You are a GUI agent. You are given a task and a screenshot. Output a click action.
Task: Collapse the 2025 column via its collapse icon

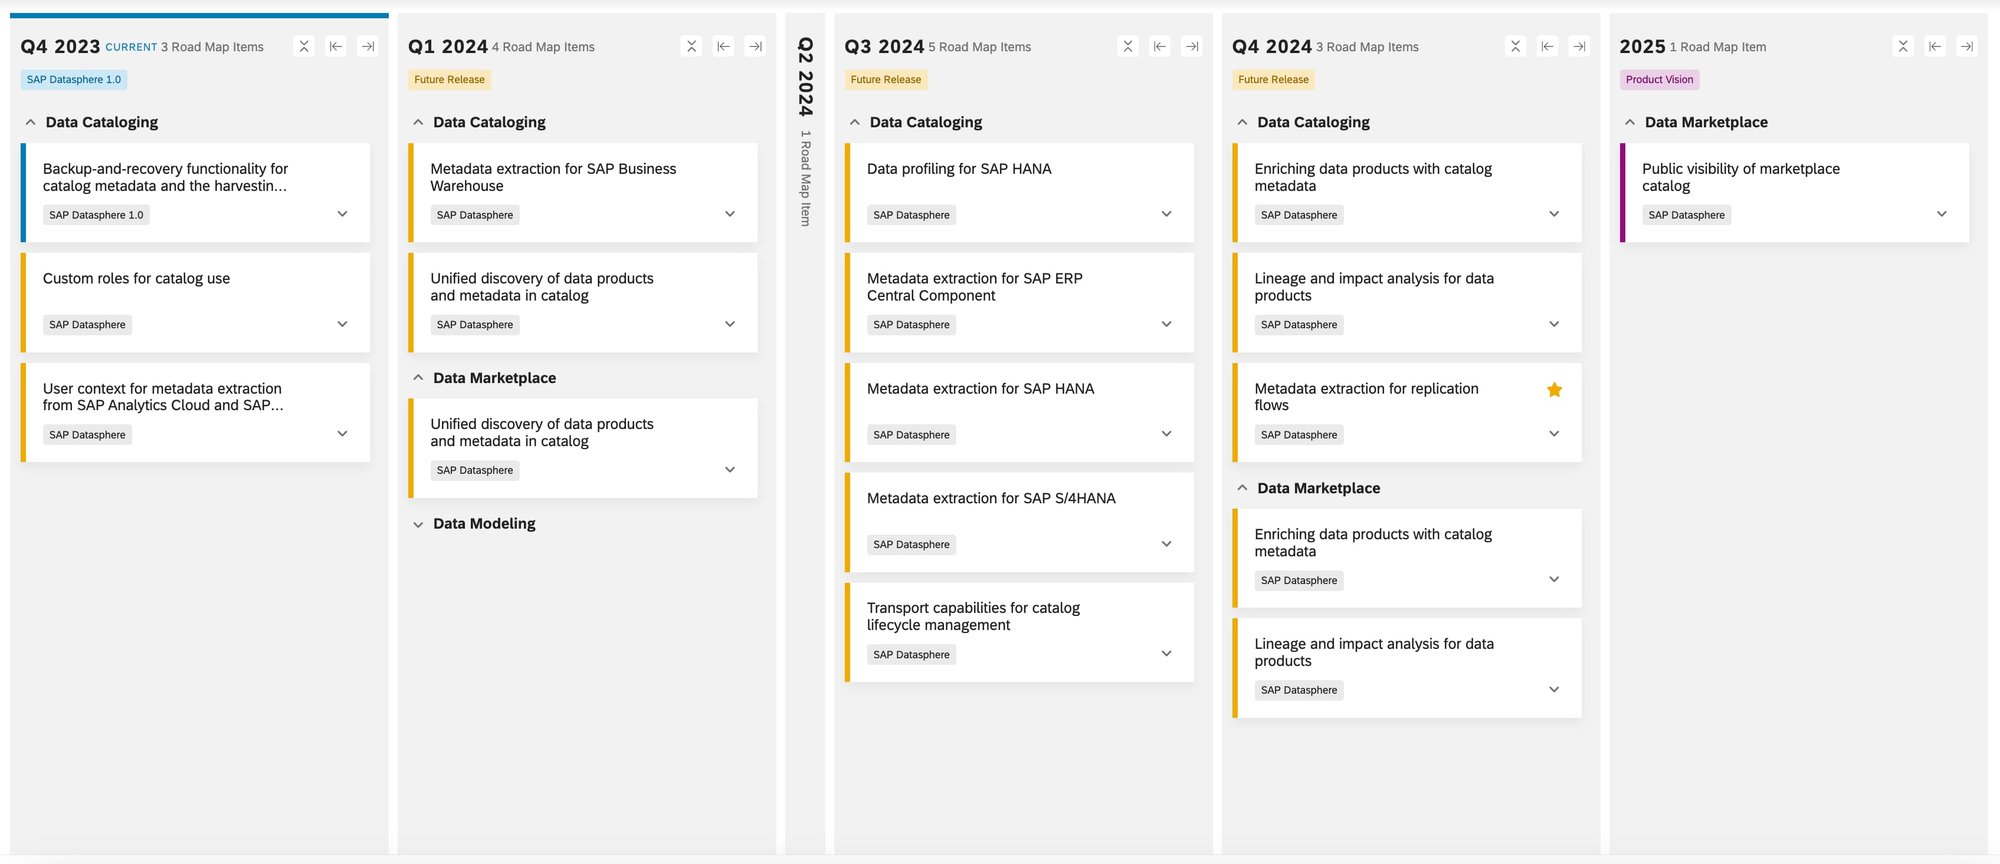click(x=1903, y=46)
